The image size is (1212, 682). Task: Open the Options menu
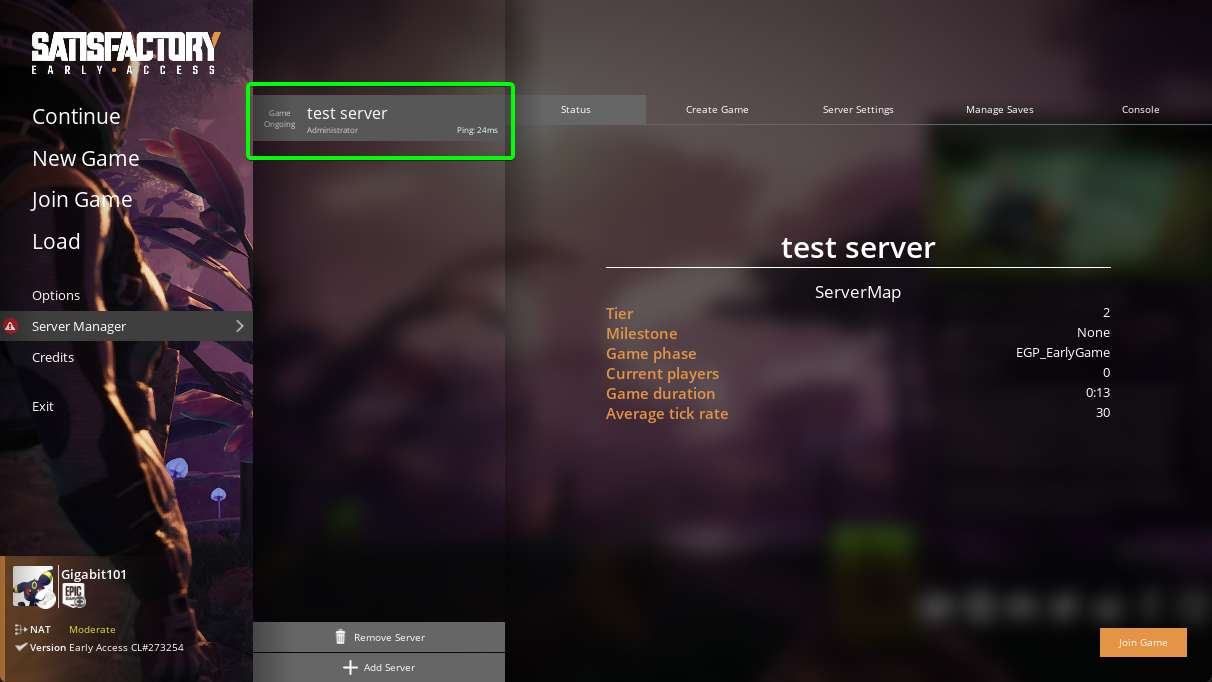pyautogui.click(x=56, y=296)
